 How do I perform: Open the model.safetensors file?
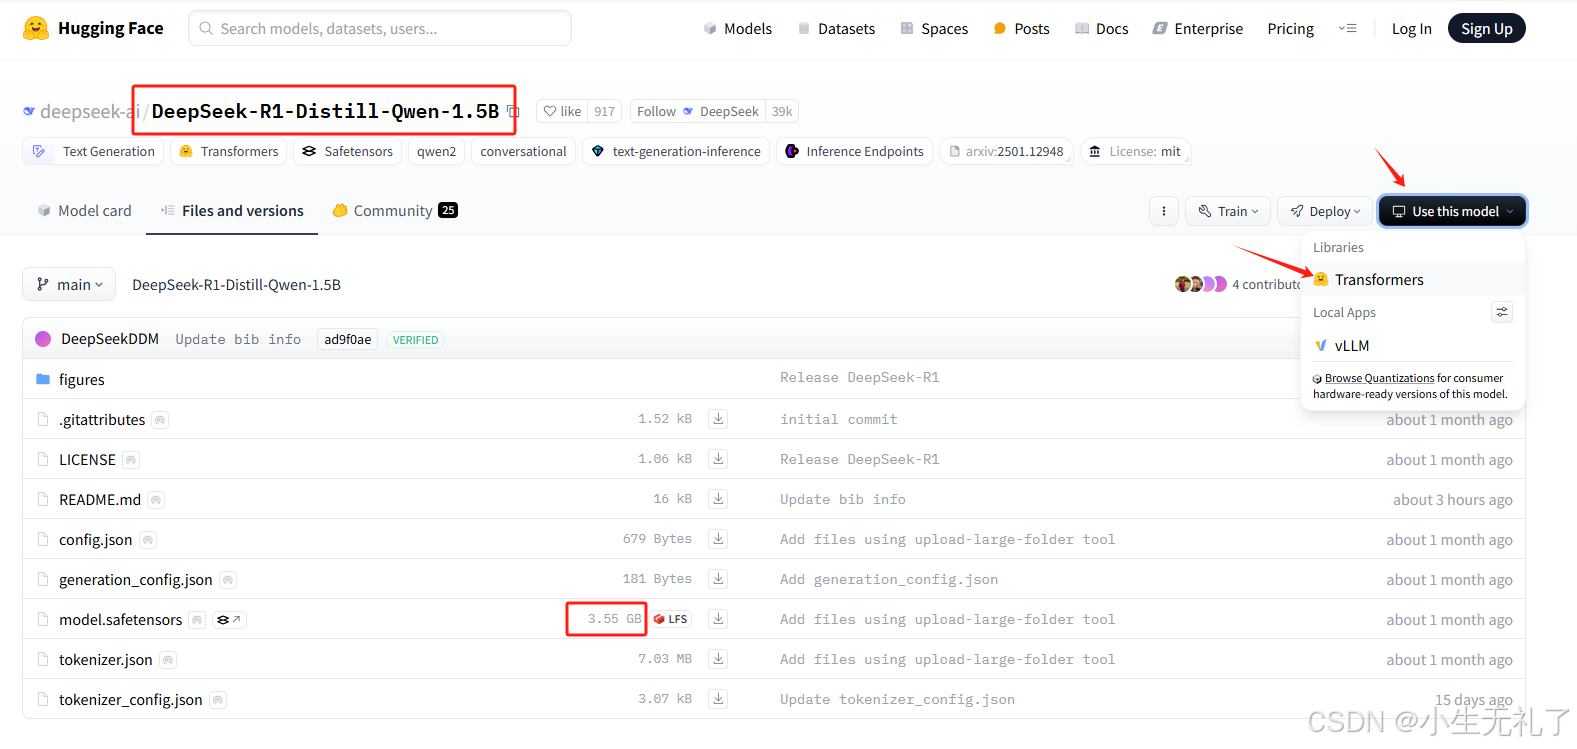pos(120,619)
